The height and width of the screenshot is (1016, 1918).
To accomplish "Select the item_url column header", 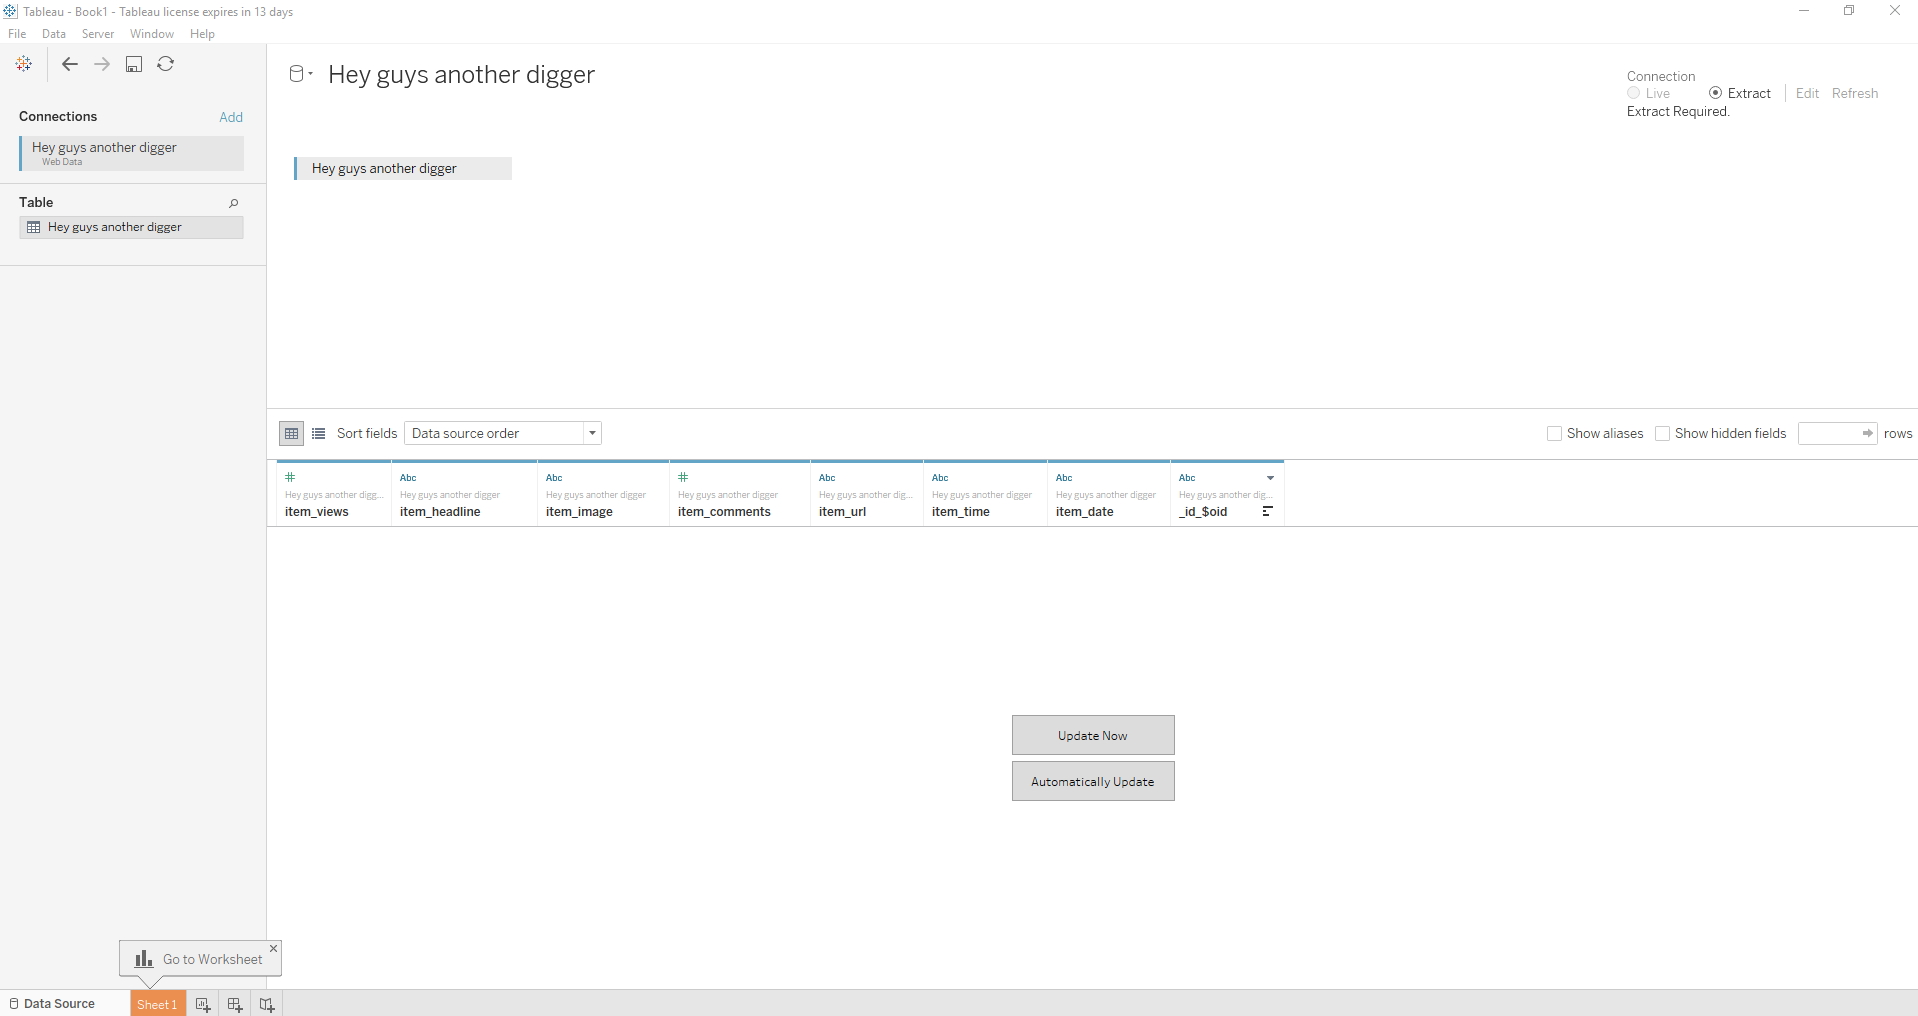I will tap(867, 493).
